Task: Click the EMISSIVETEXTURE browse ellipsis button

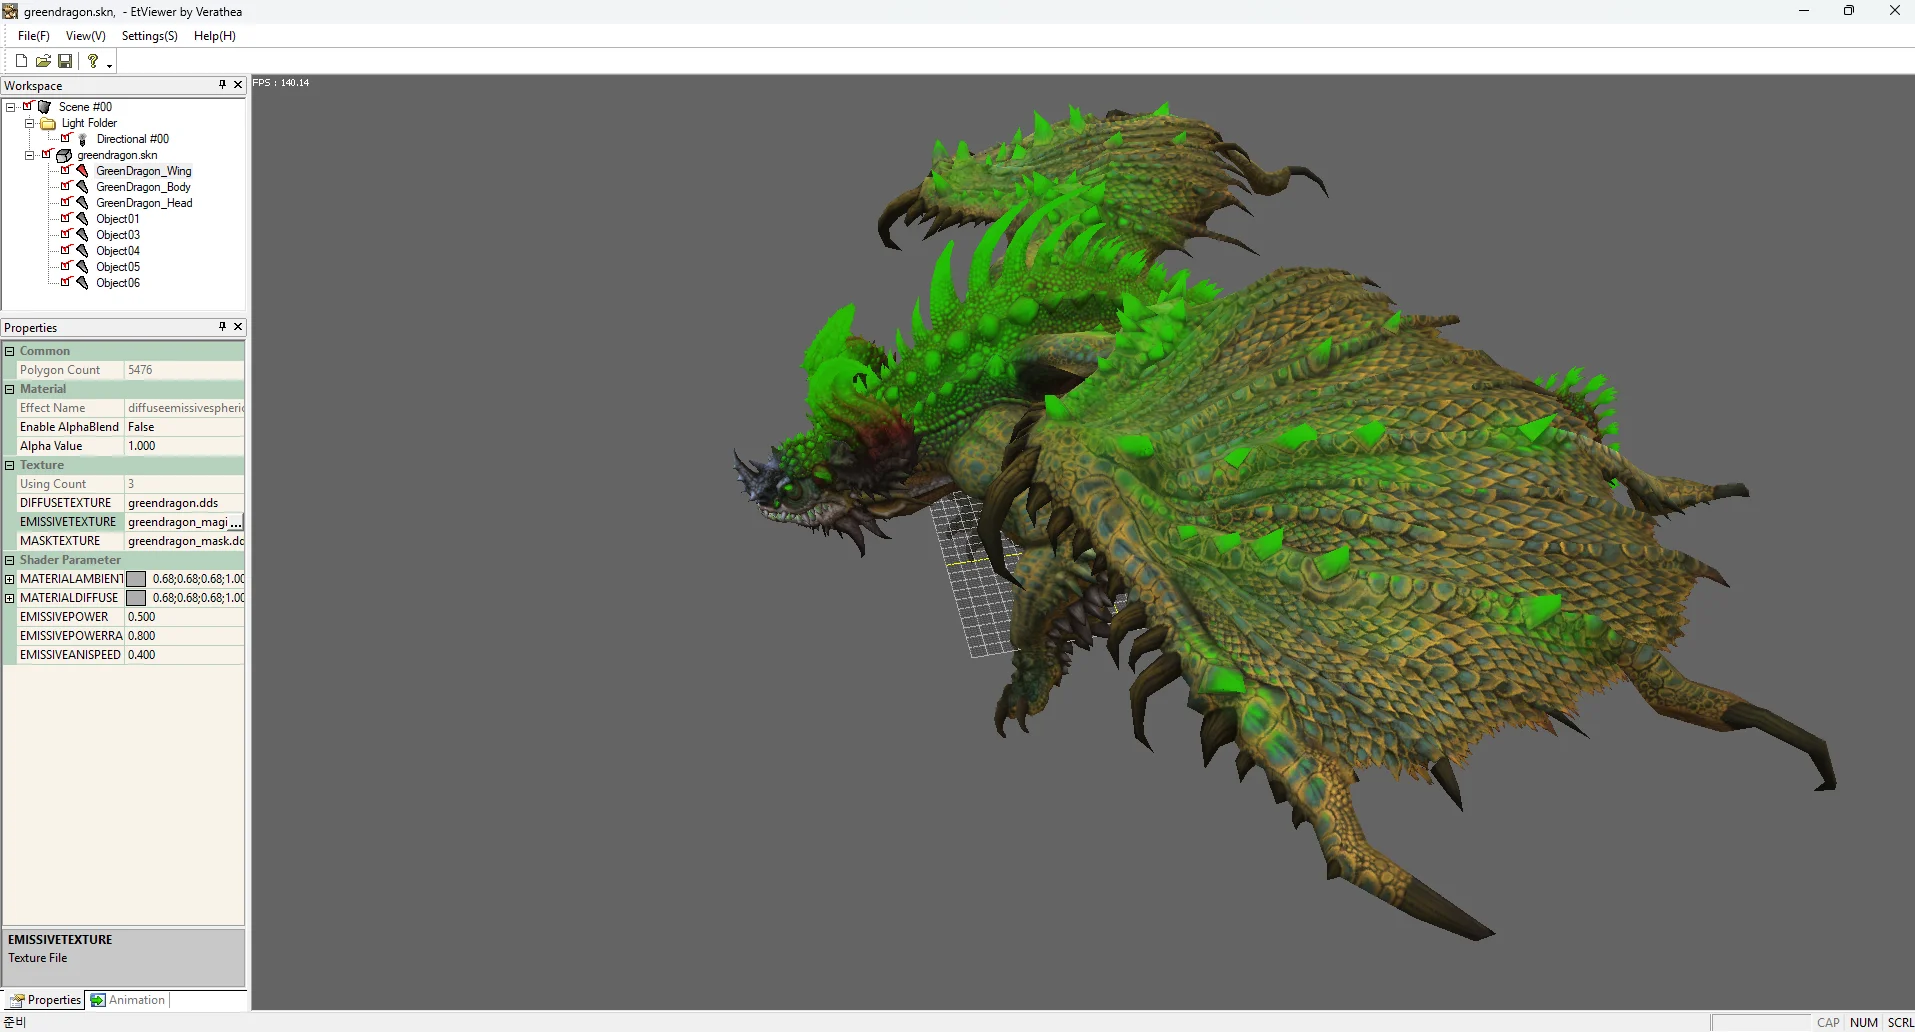Action: point(236,522)
